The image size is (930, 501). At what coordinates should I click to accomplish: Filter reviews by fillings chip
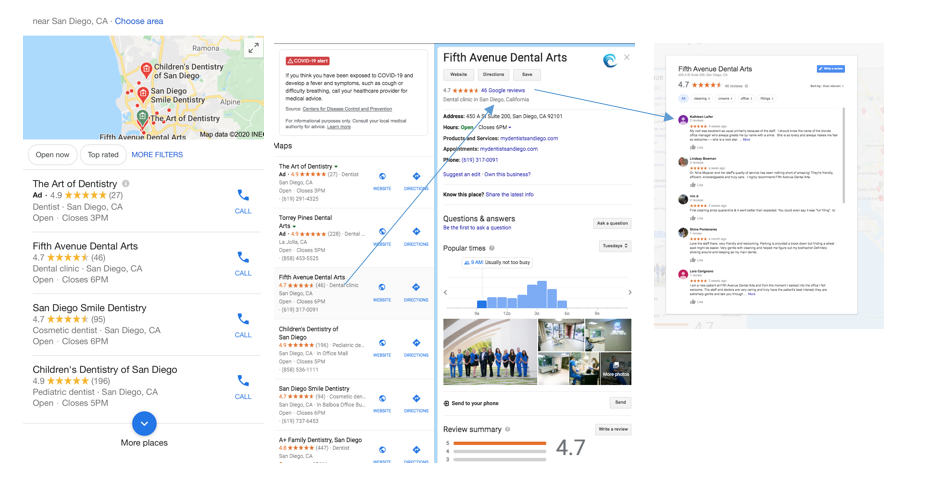coord(766,98)
